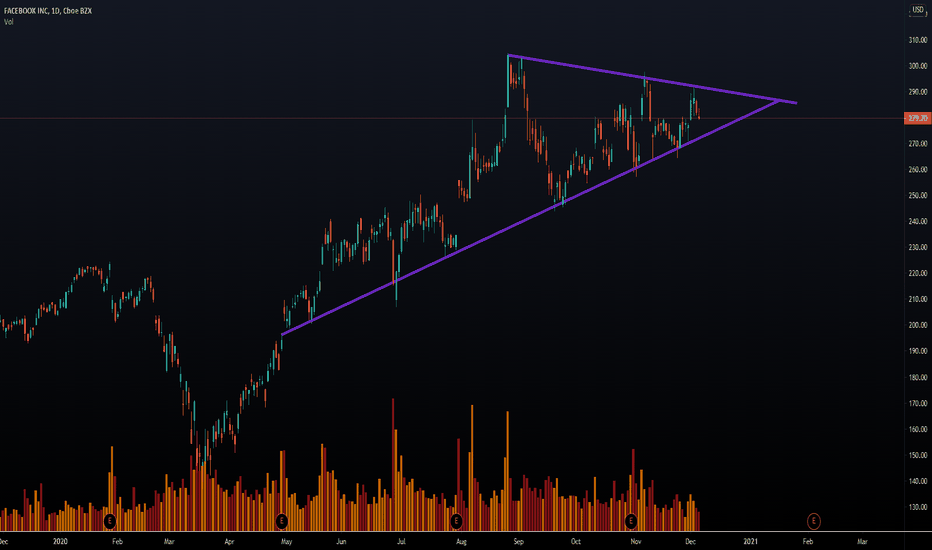Click the Jul label on time axis
Viewport: 932px width, 550px height.
pos(401,542)
